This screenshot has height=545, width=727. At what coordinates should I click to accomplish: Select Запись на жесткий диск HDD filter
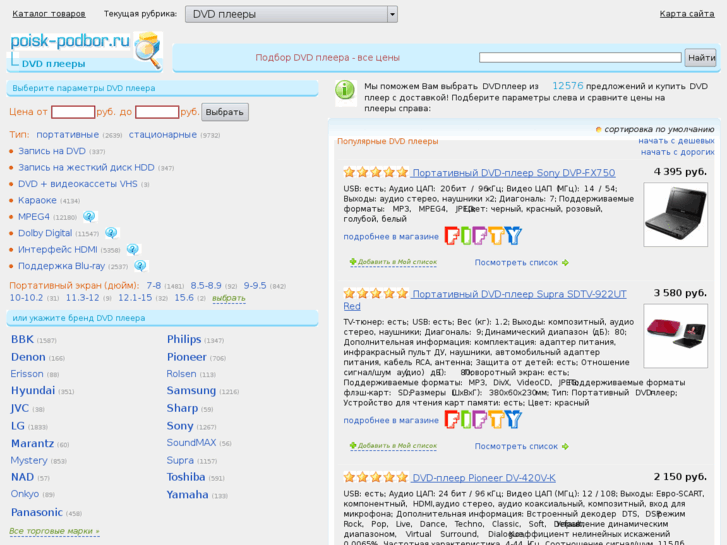tap(86, 167)
